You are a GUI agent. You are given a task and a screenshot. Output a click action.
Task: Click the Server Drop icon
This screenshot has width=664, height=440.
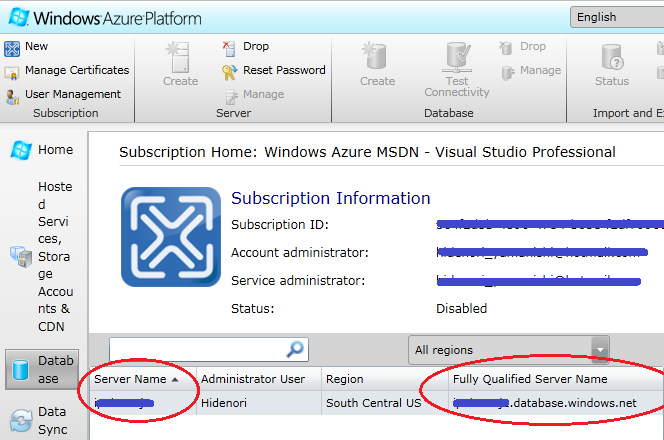[229, 48]
